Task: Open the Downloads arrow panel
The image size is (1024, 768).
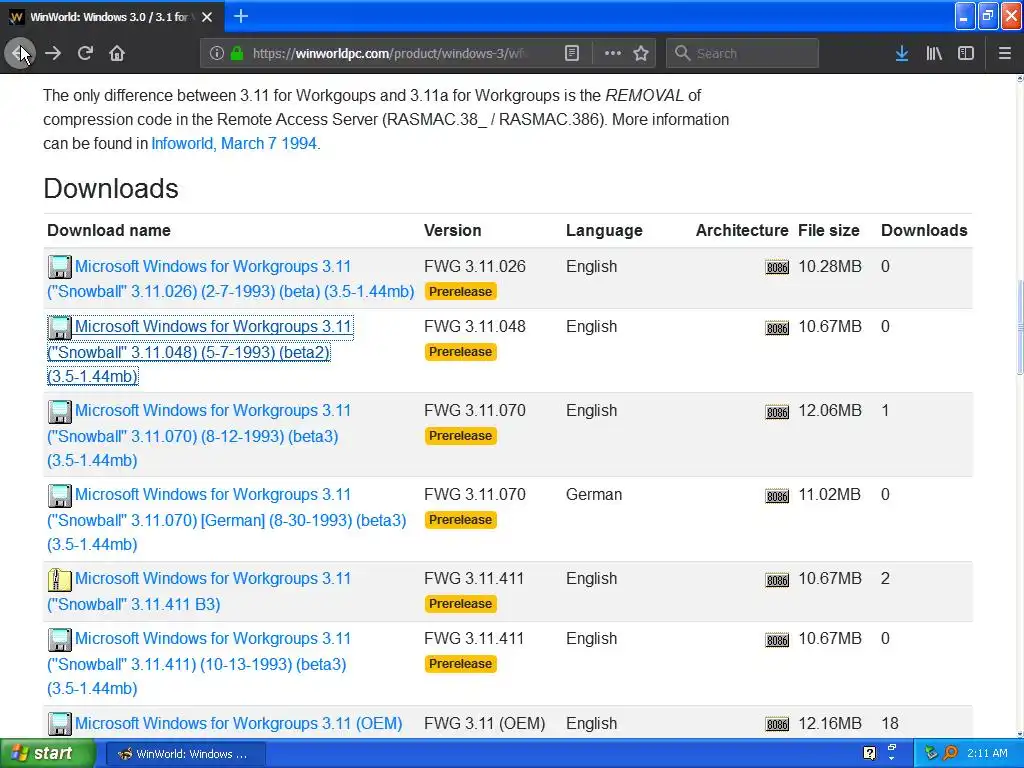Action: click(x=901, y=53)
